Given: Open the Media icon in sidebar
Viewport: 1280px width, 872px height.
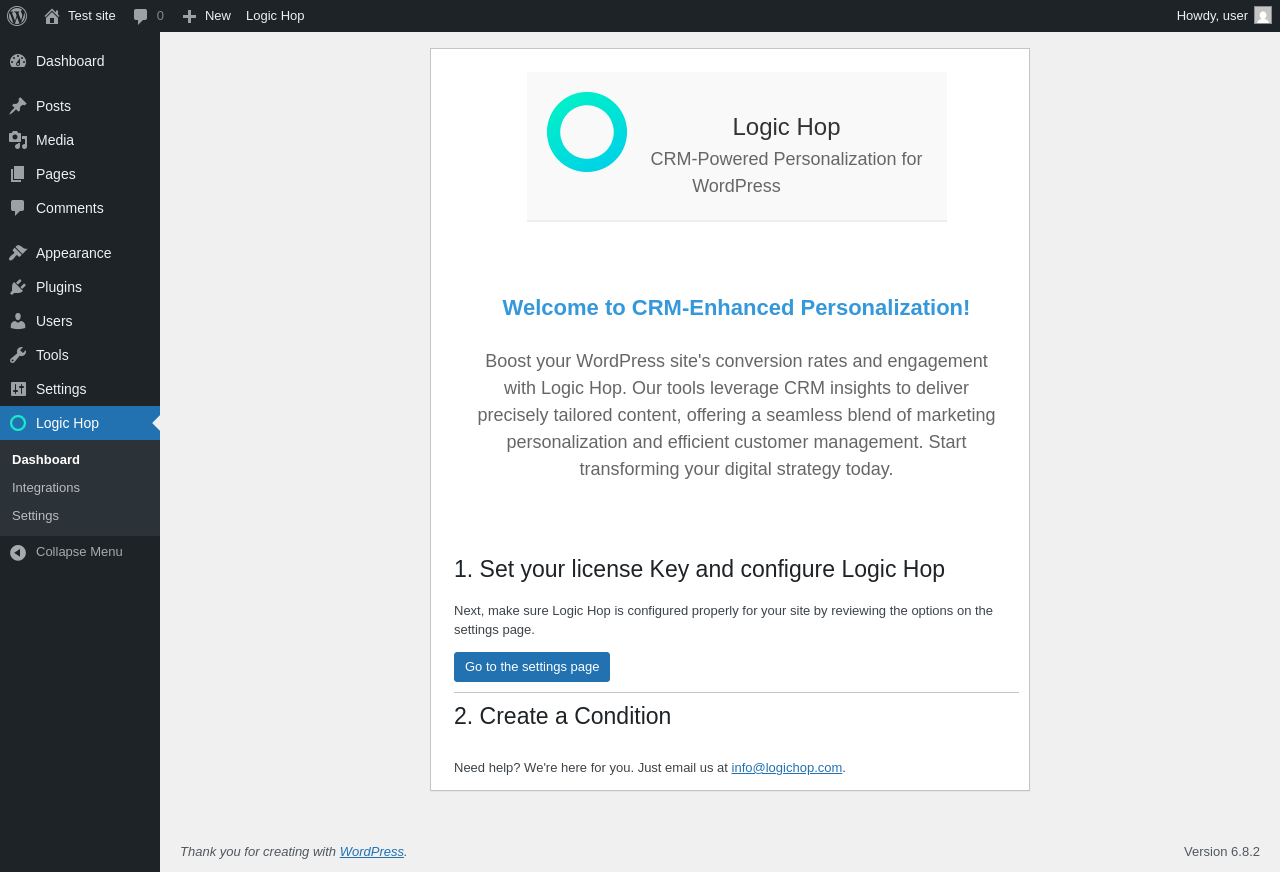Looking at the screenshot, I should click(18, 140).
